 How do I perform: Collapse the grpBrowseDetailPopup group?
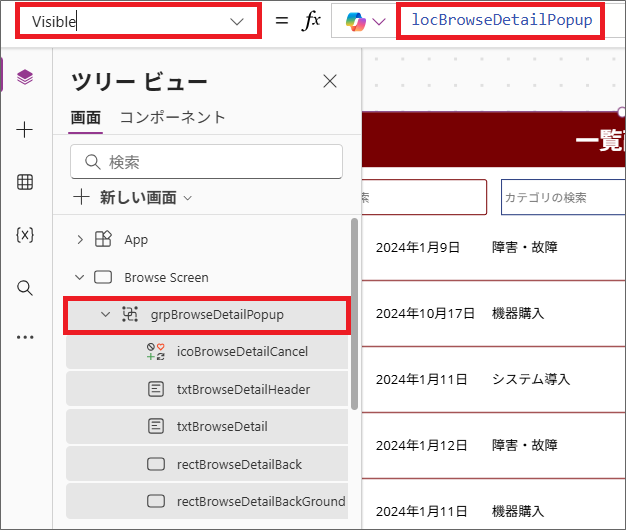coord(105,315)
